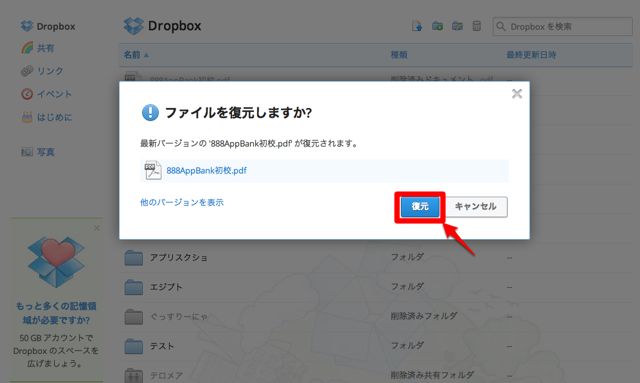Select the deleted ぐっすりーにゃ folder
The height and width of the screenshot is (383, 640).
coord(178,316)
